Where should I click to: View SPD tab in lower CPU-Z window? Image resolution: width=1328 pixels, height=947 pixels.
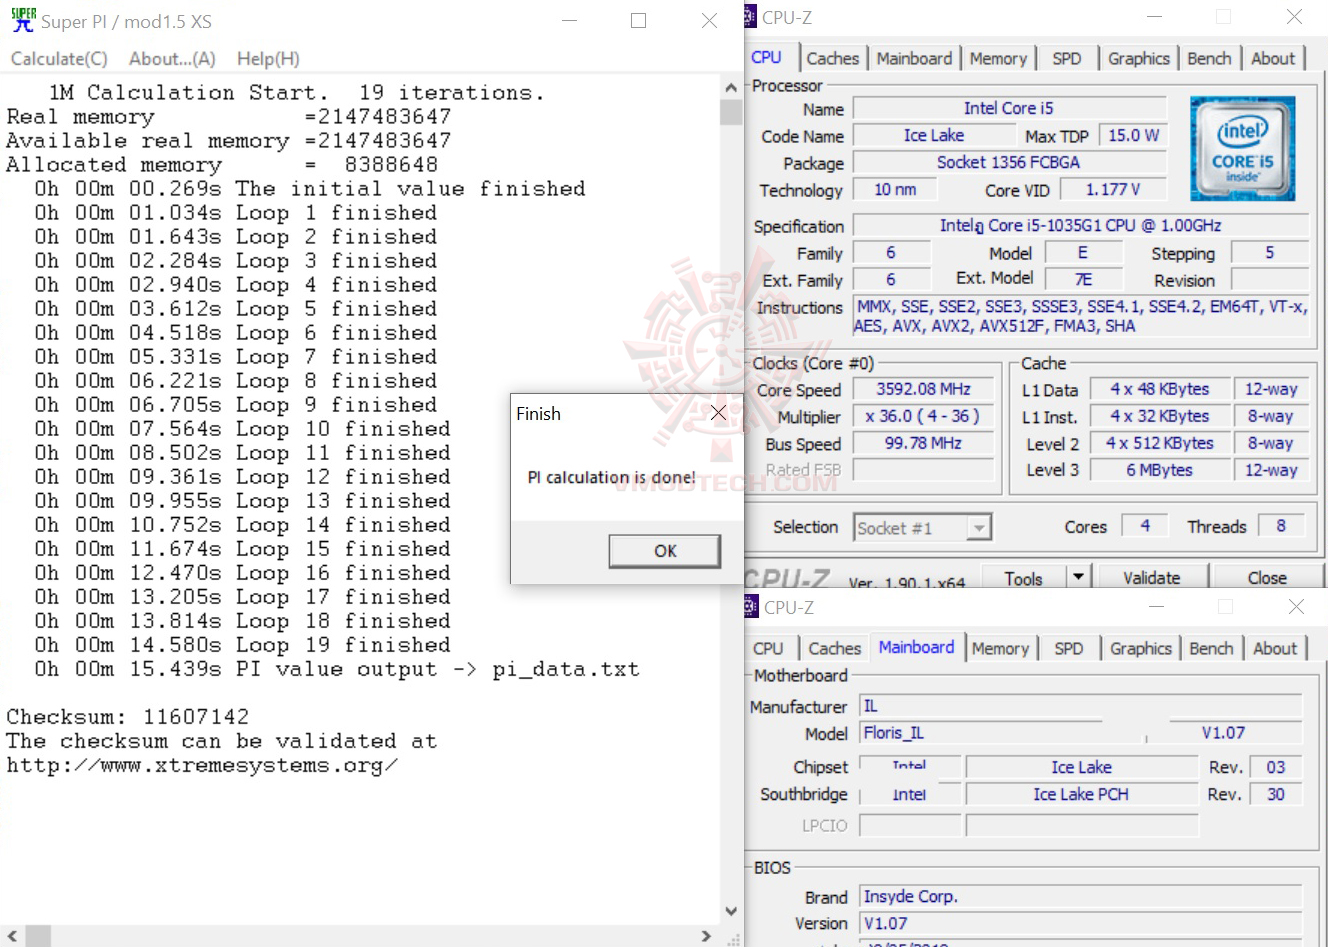[x=1069, y=649]
